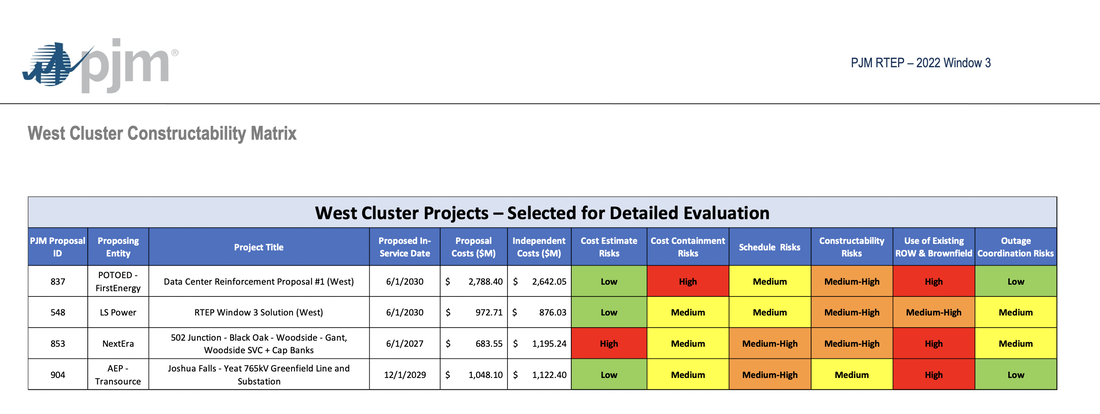Click the 'Project Title' column header
Viewport: 1100px width, 414px height.
259,247
